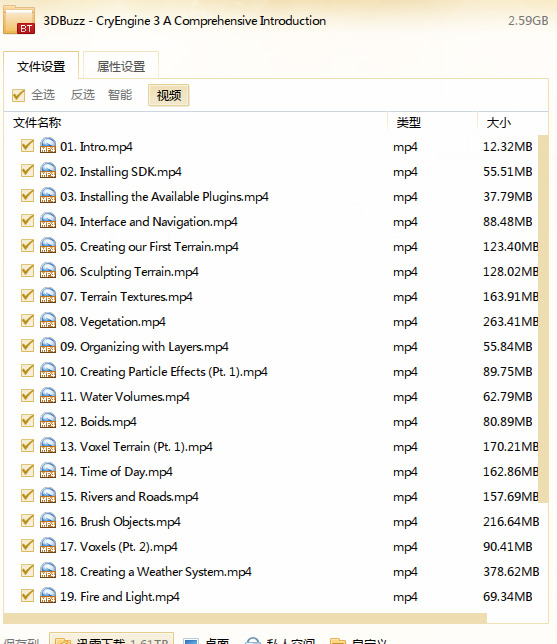Click the MP4 icon of 11. Water Volumes

pos(48,396)
